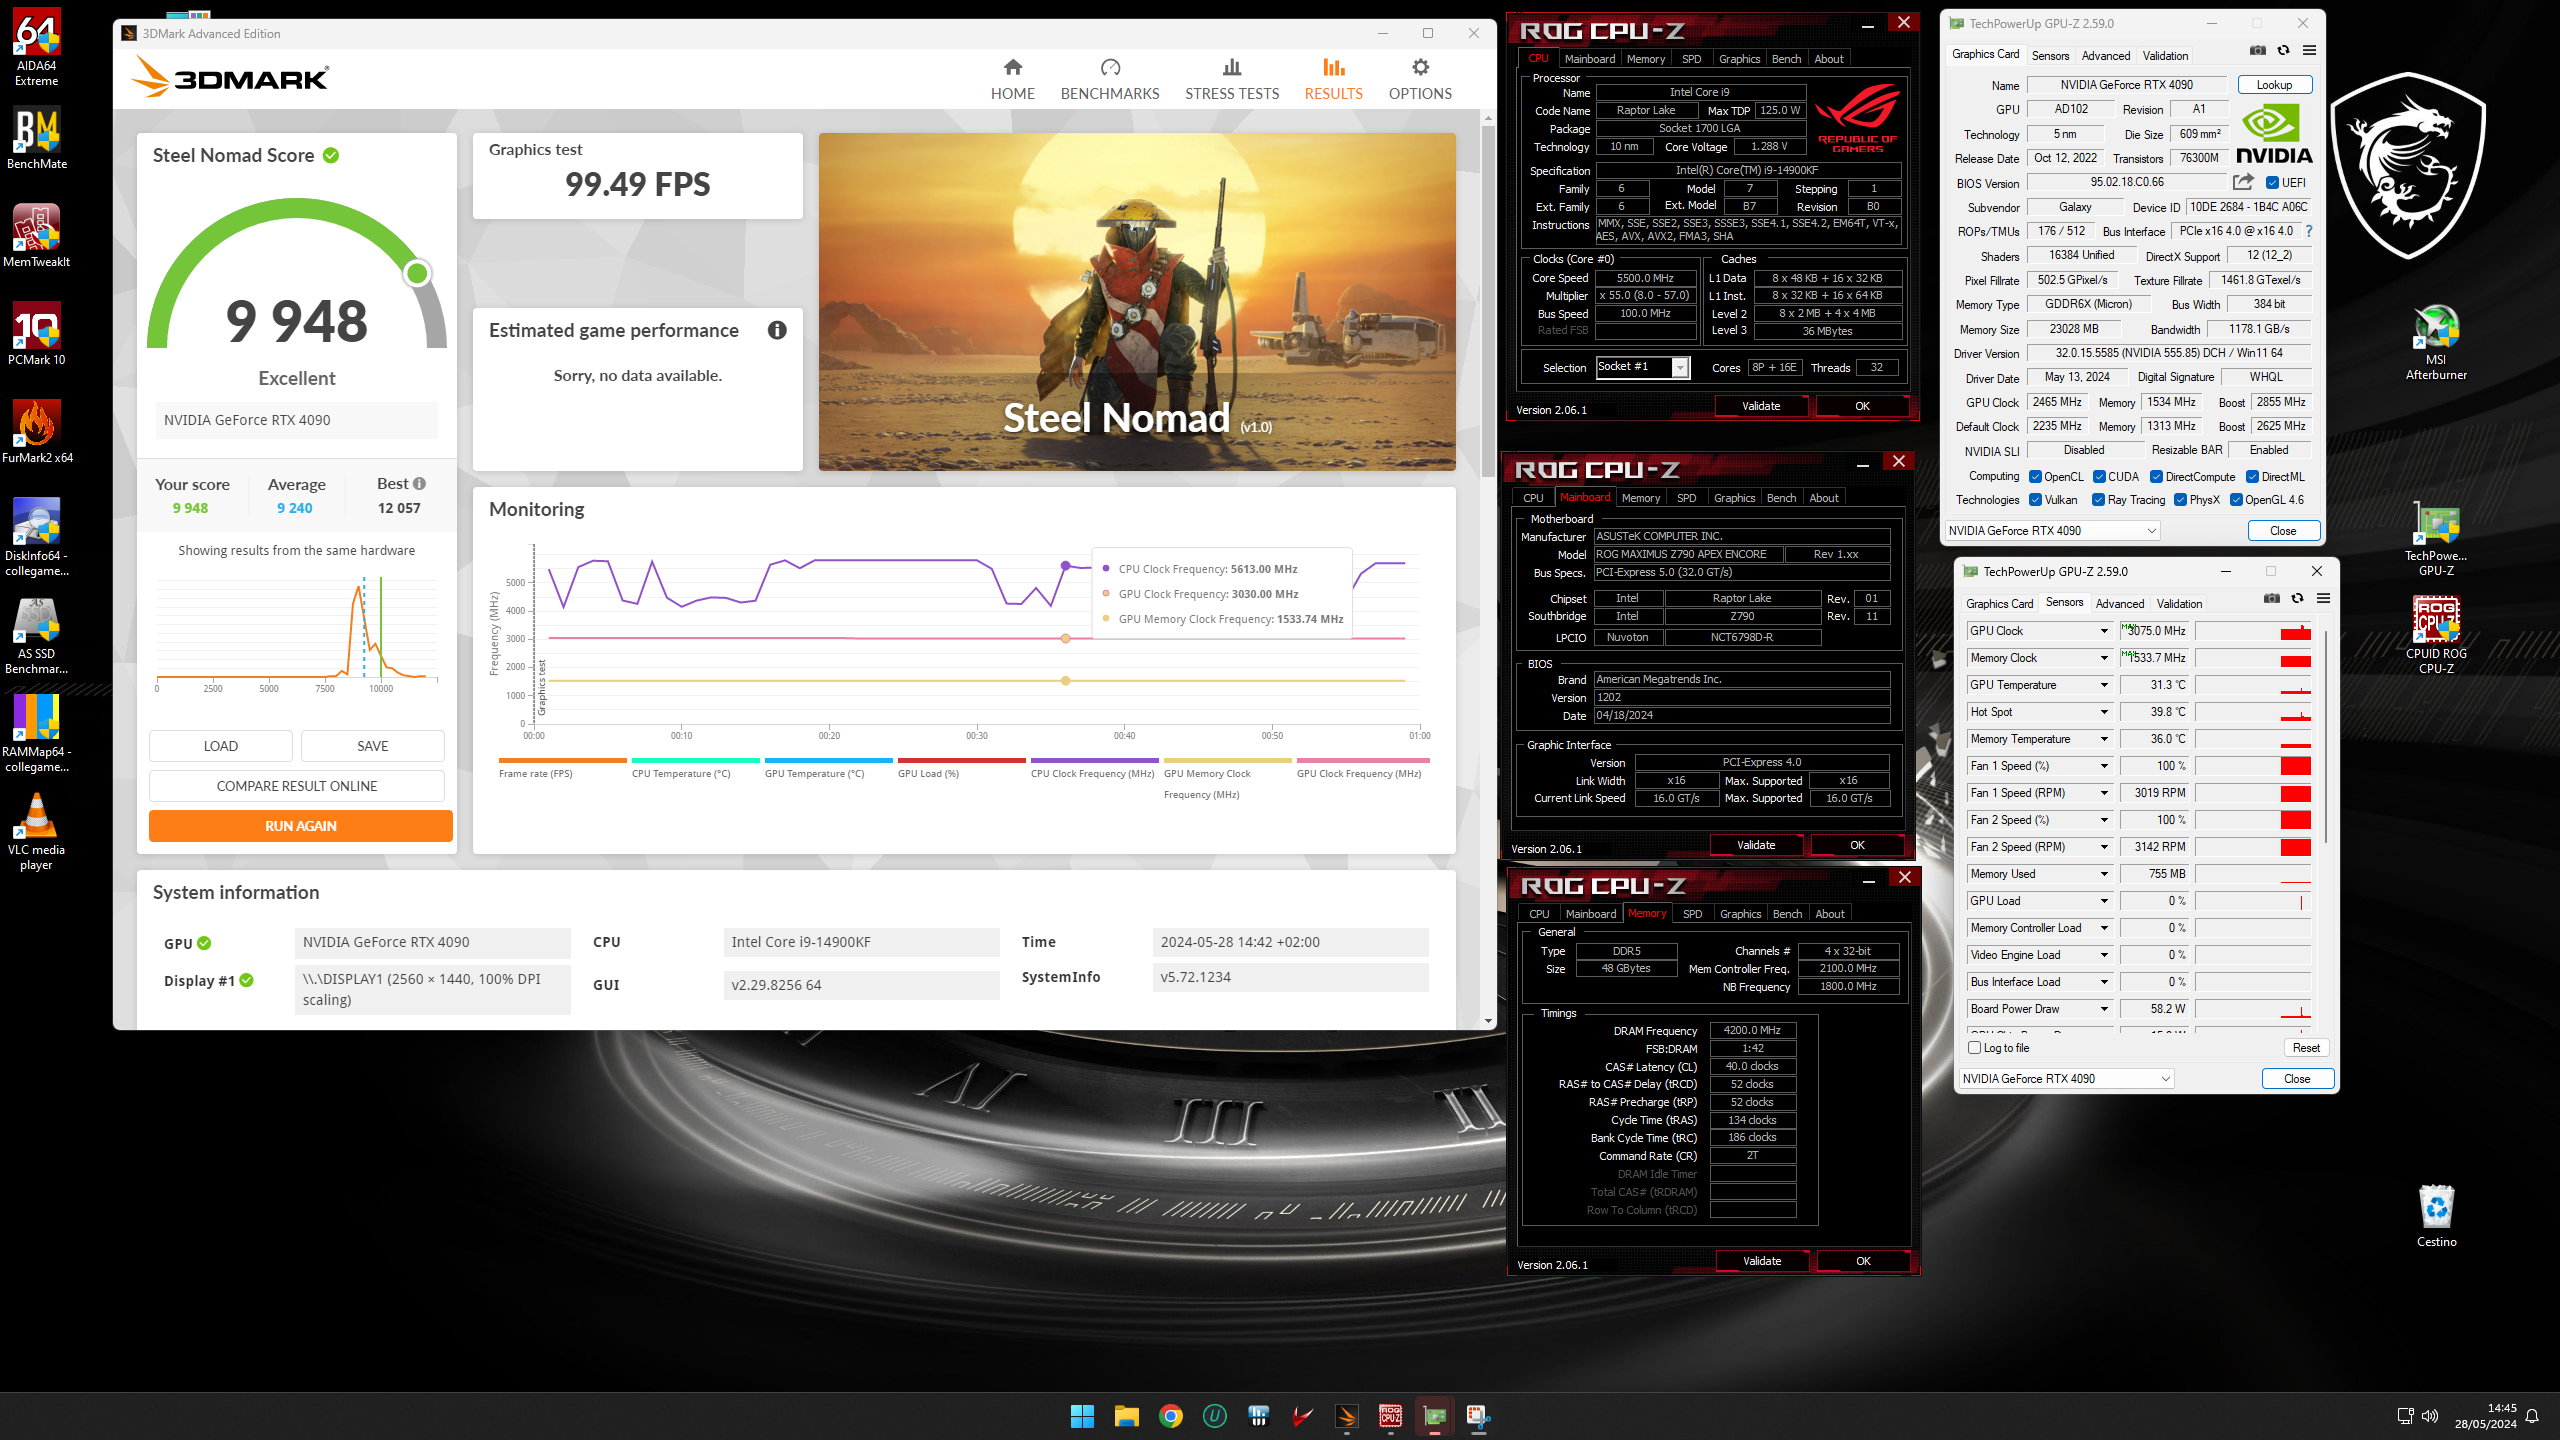Screen dimensions: 2560x1440
Task: Click SAVE result button
Action: 372,746
